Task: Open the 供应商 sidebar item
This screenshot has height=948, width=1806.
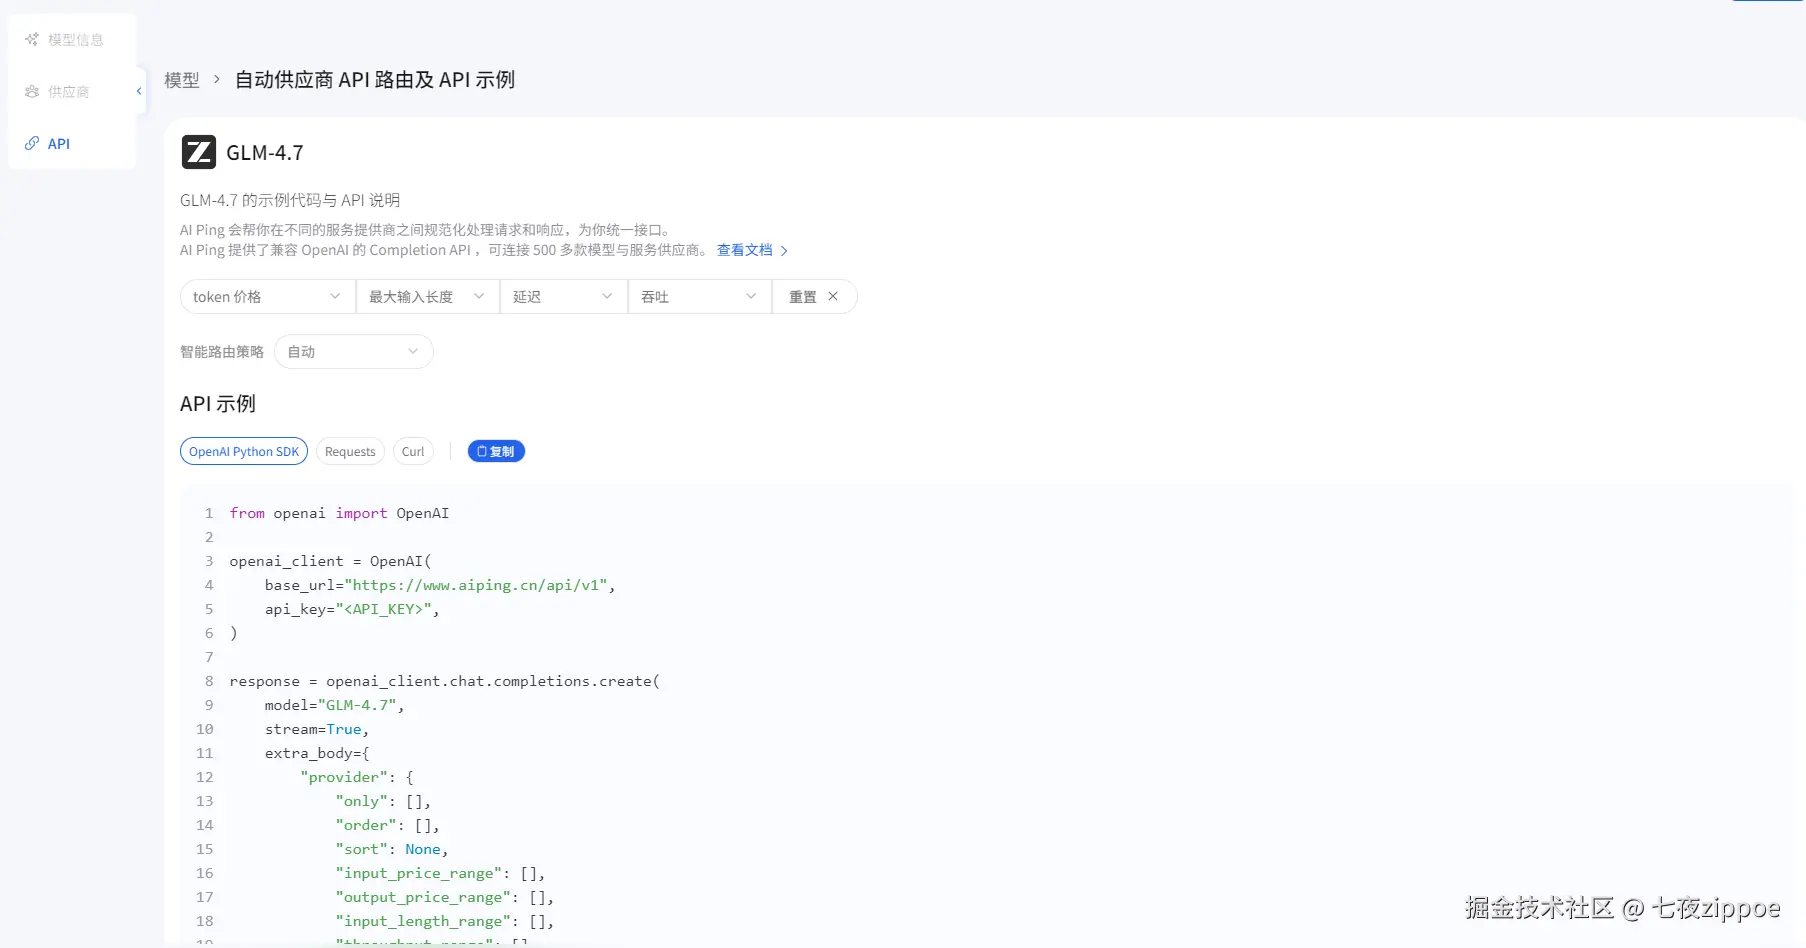Action: (57, 92)
